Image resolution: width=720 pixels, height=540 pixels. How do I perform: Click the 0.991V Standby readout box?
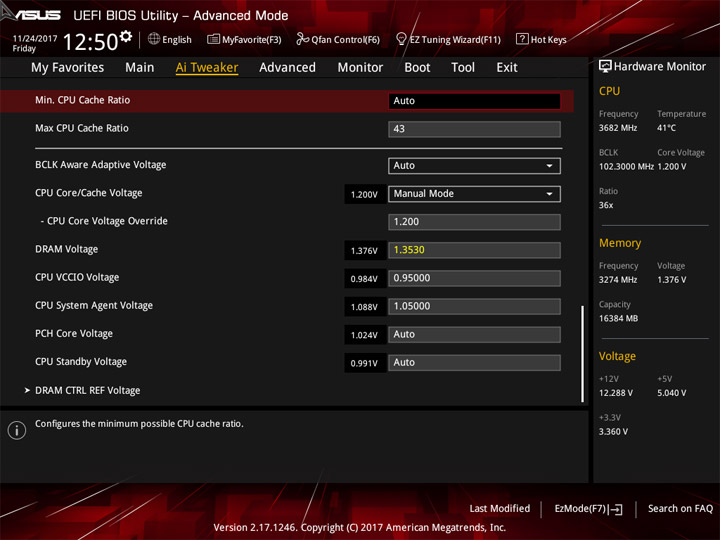coord(365,363)
